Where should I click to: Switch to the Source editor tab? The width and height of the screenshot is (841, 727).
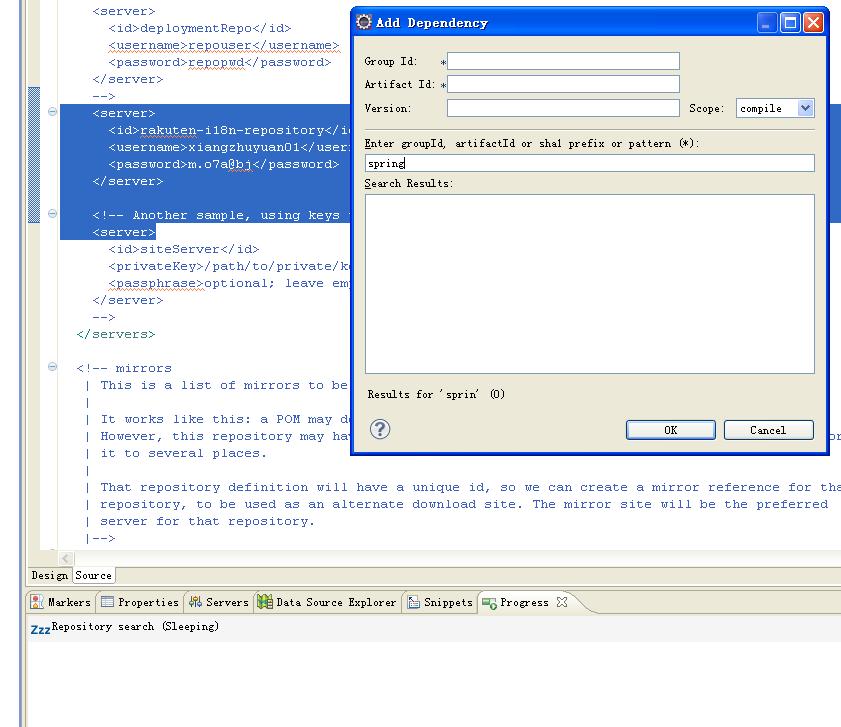coord(93,575)
